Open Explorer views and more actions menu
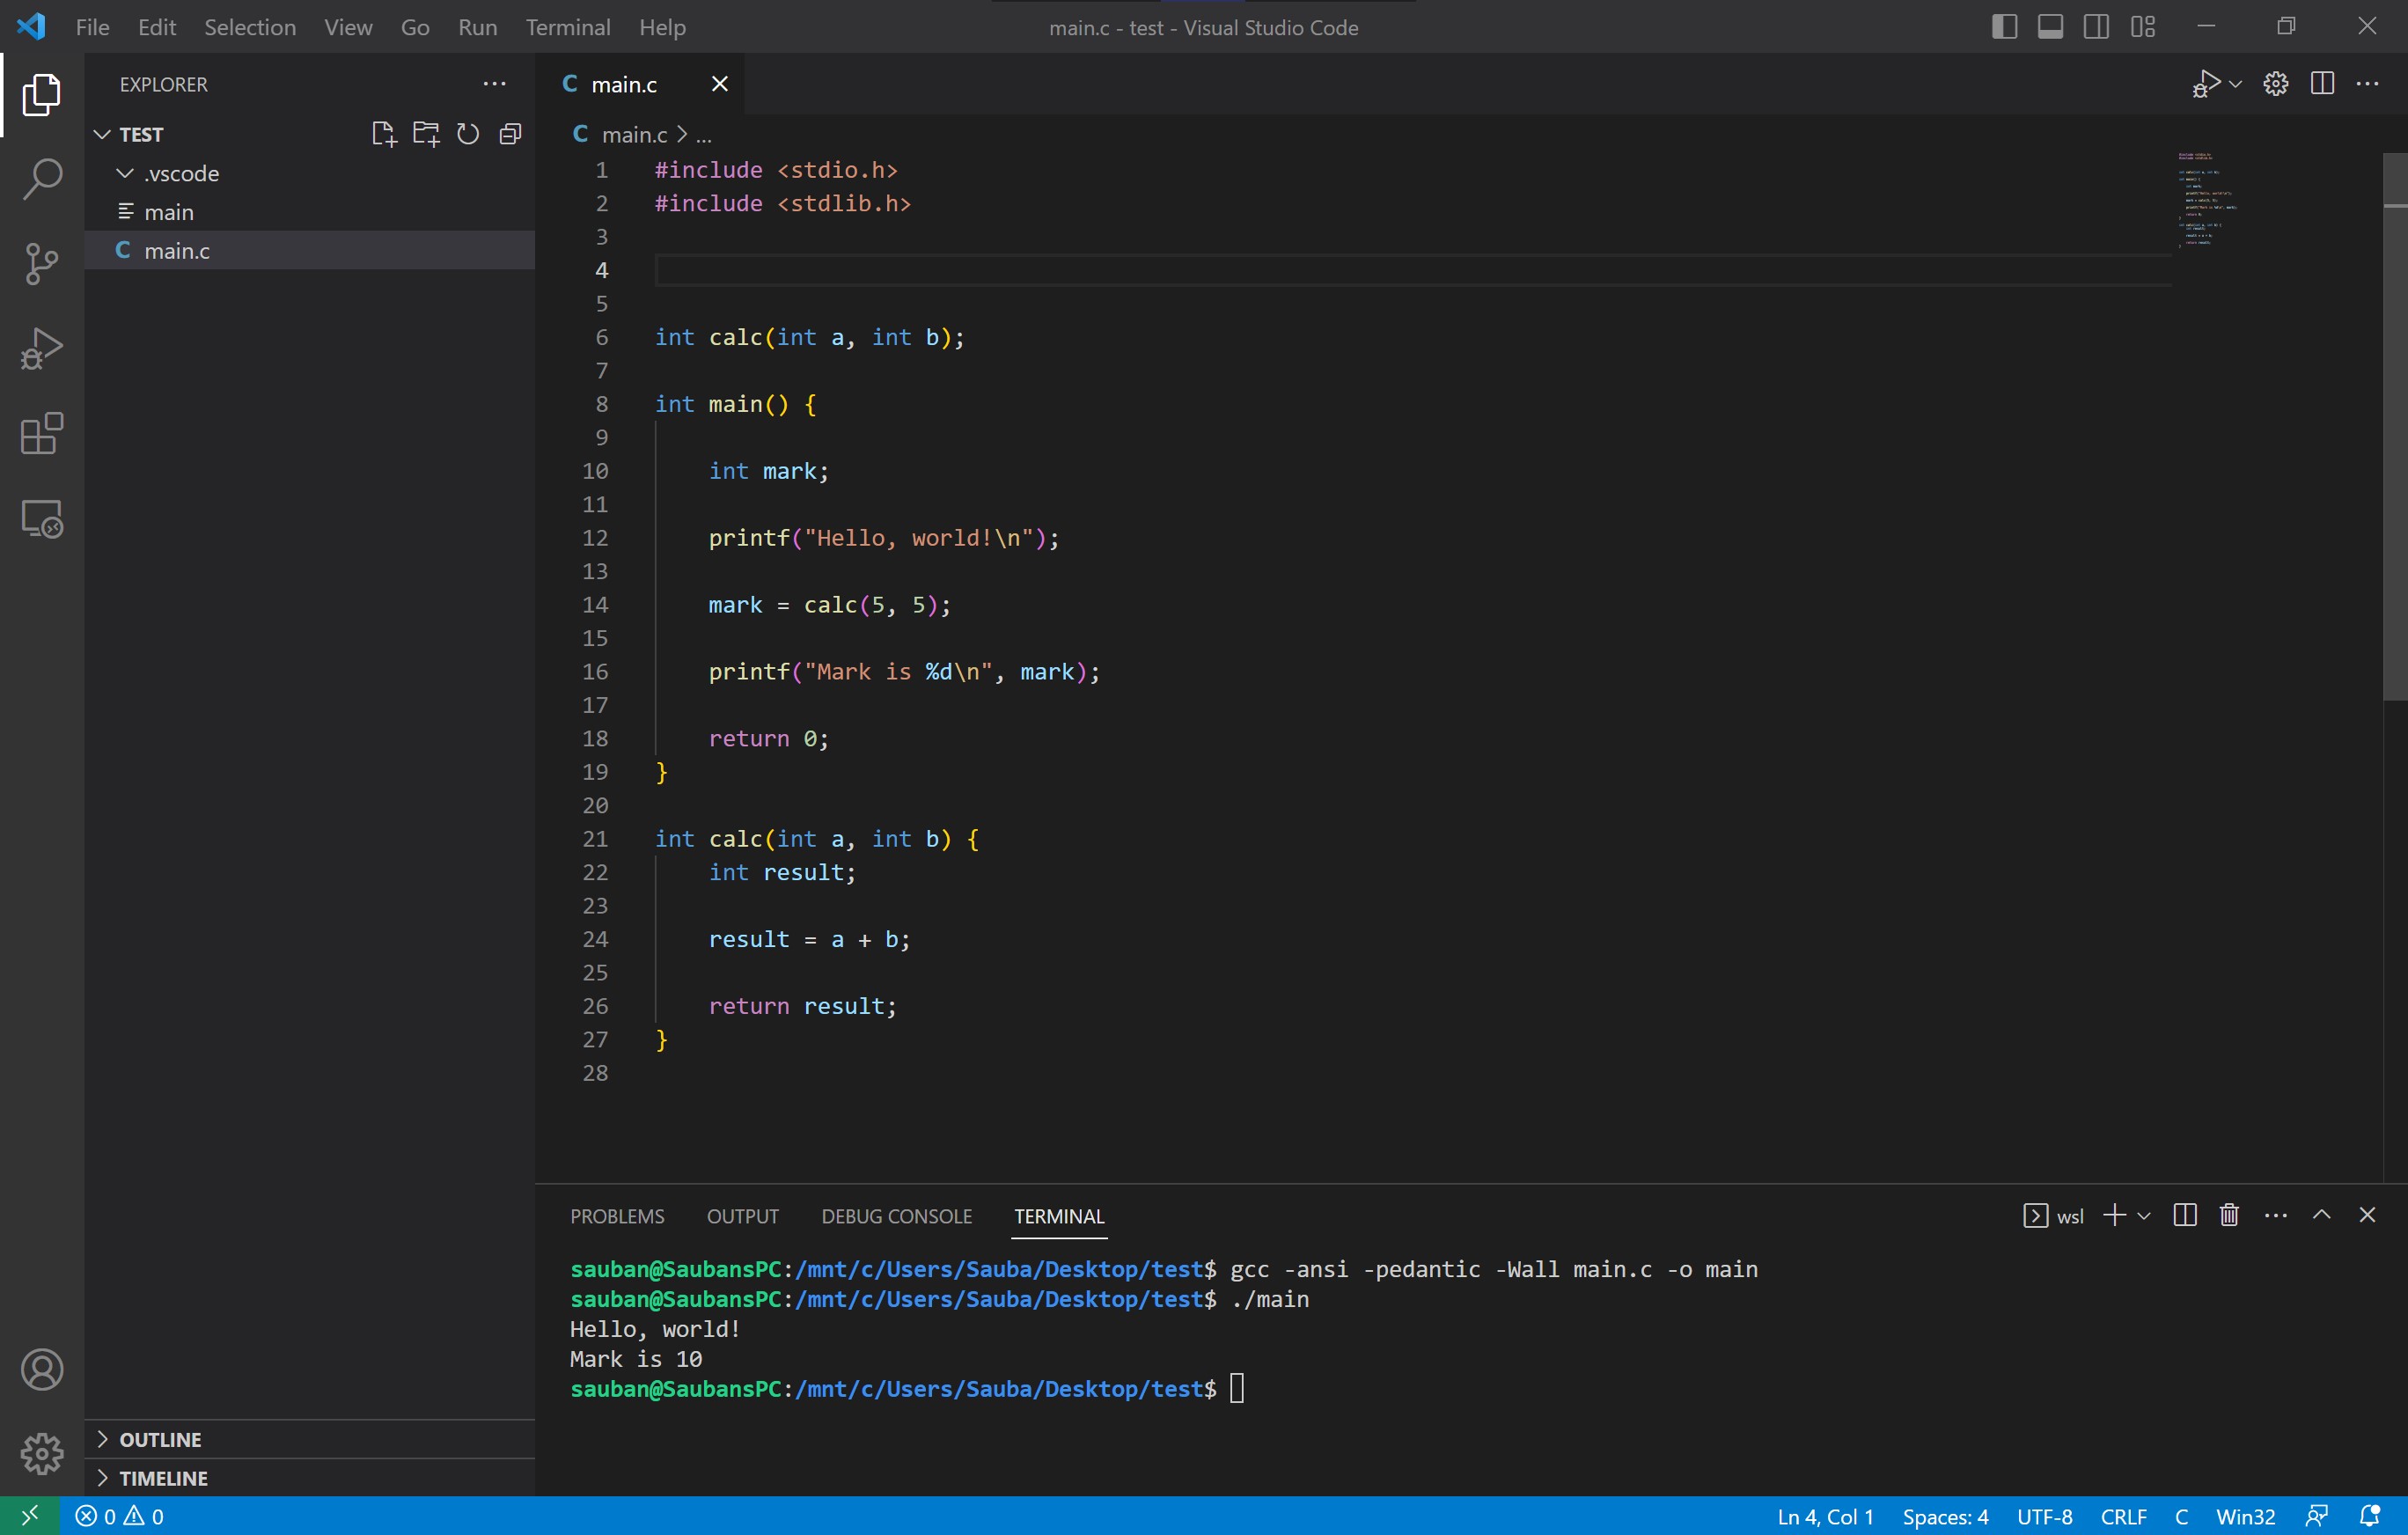This screenshot has height=1535, width=2408. (x=494, y=84)
